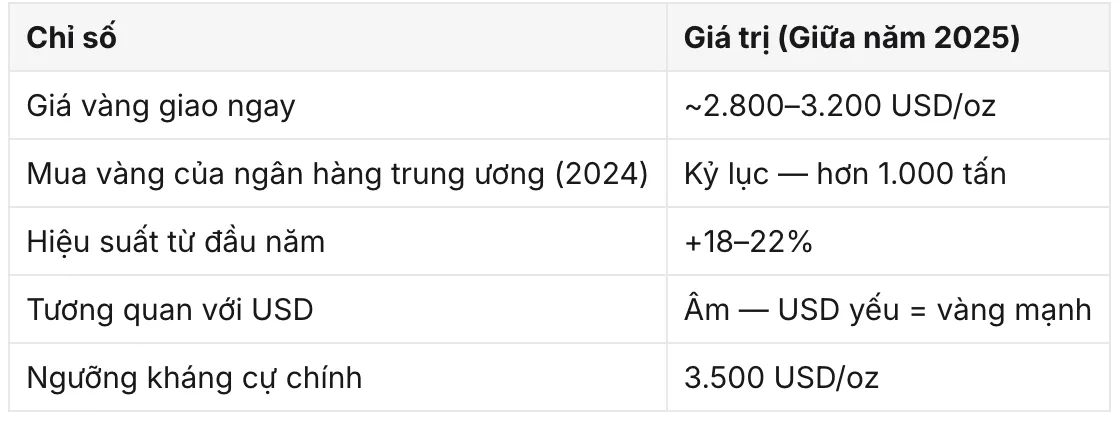The image size is (1119, 422).
Task: Click the word 'Ngưỡng' in last row
Action: pyautogui.click(x=72, y=378)
